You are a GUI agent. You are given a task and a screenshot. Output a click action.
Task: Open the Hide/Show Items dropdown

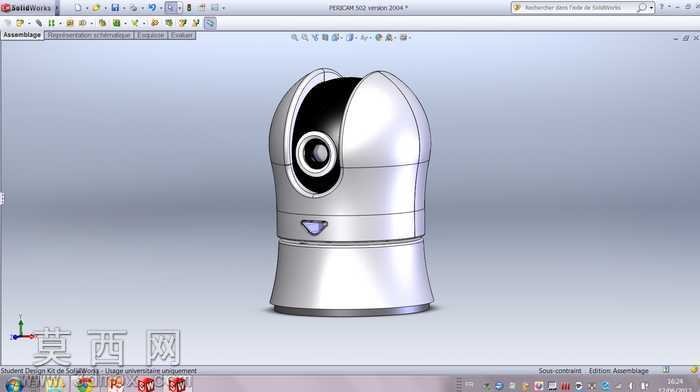[x=365, y=38]
